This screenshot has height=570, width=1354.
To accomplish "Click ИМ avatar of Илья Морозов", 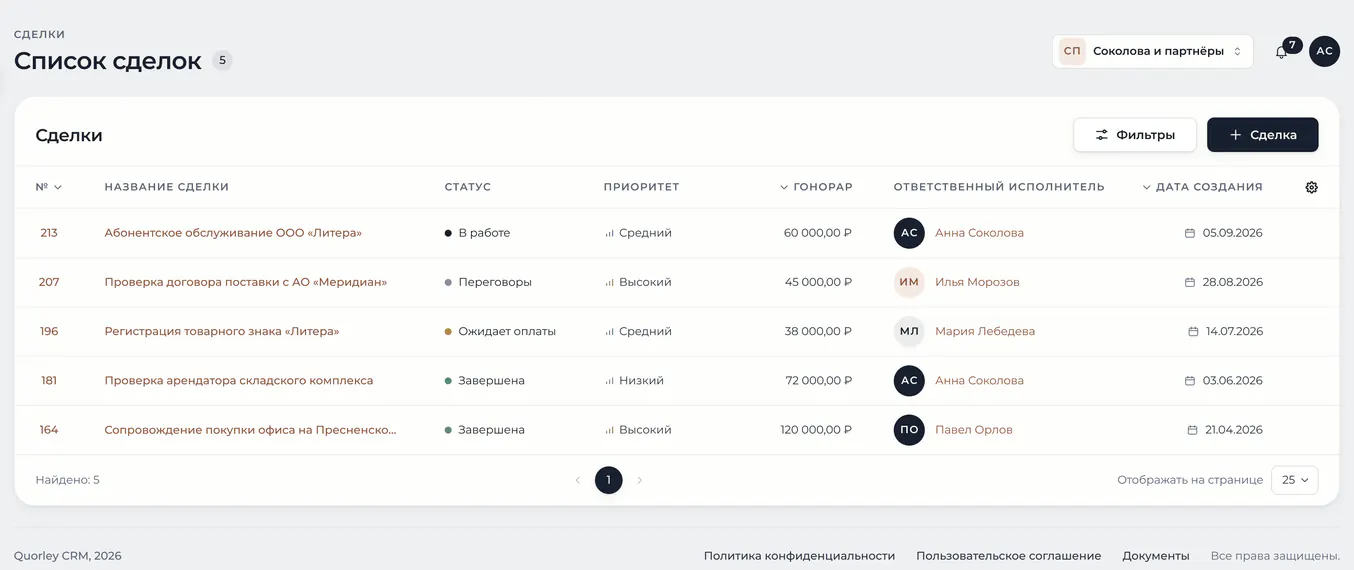I will pyautogui.click(x=909, y=282).
